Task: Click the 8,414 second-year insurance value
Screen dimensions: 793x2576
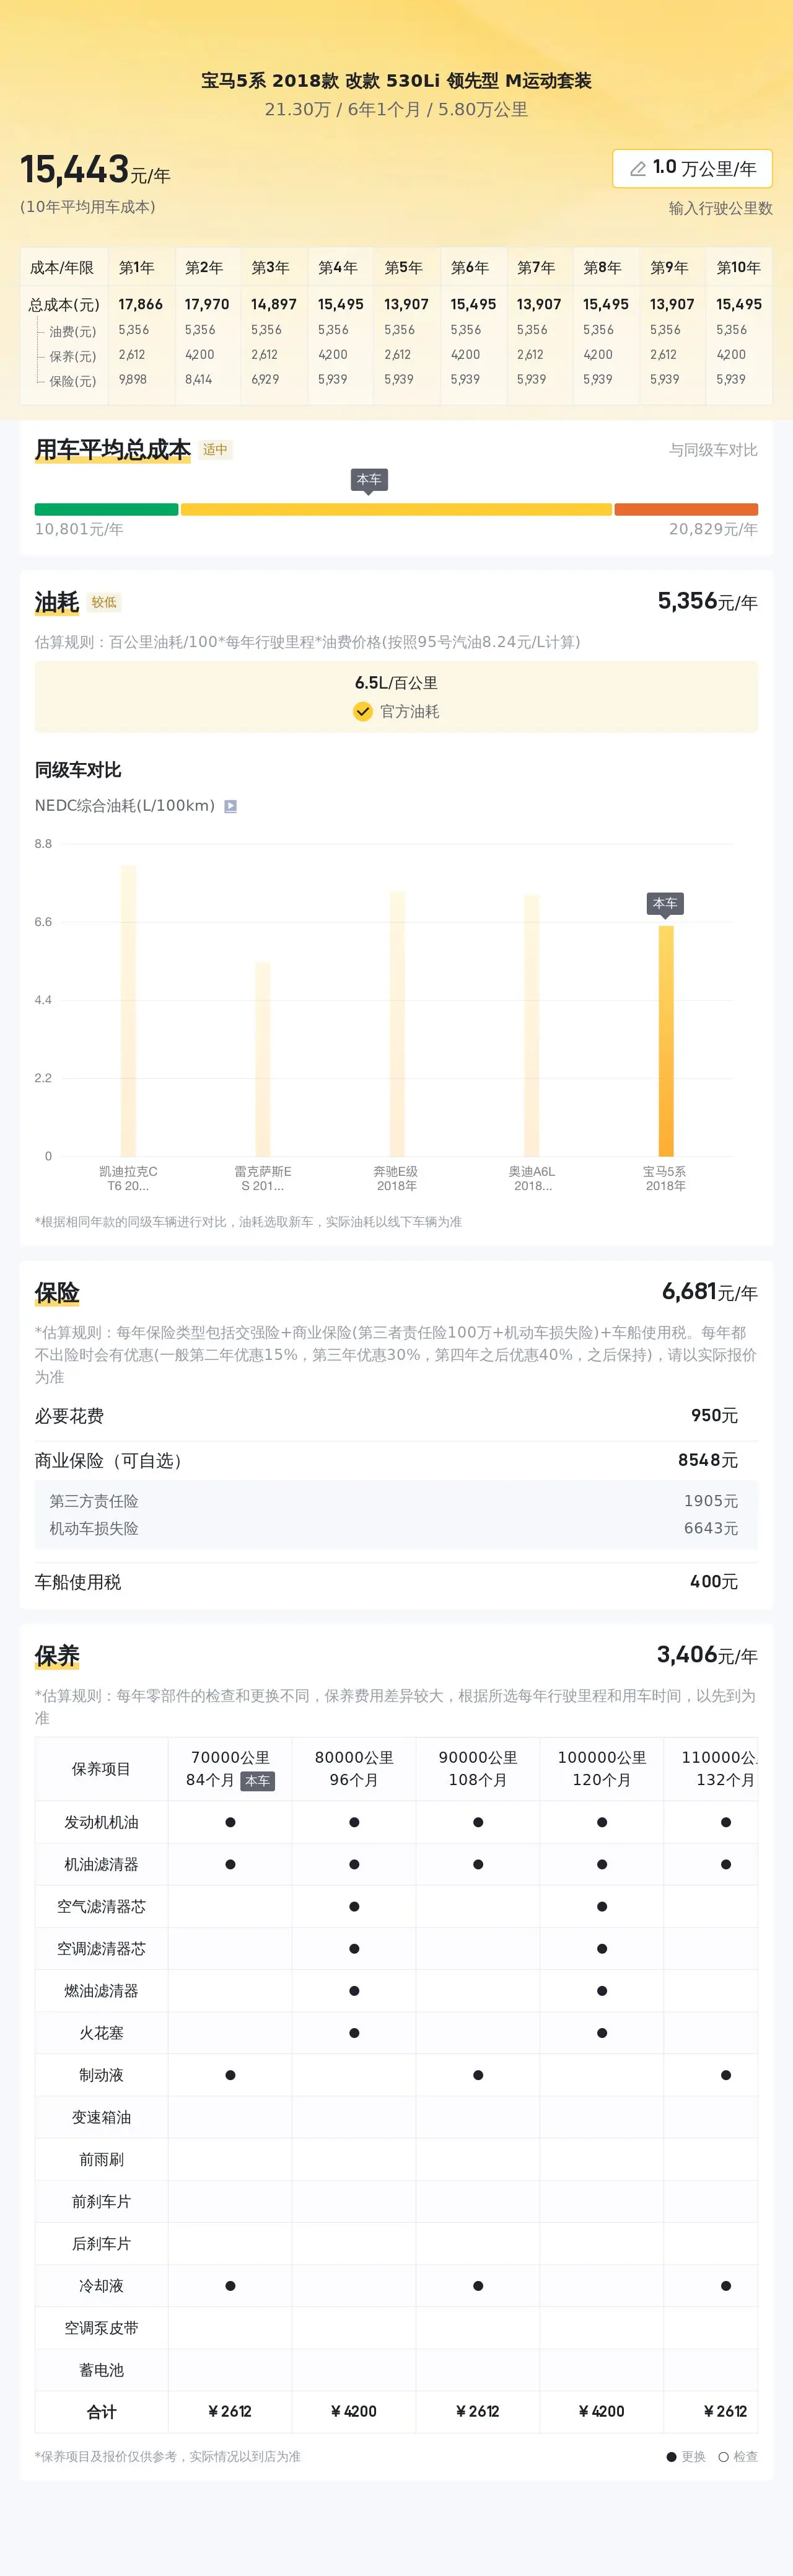Action: click(x=199, y=379)
